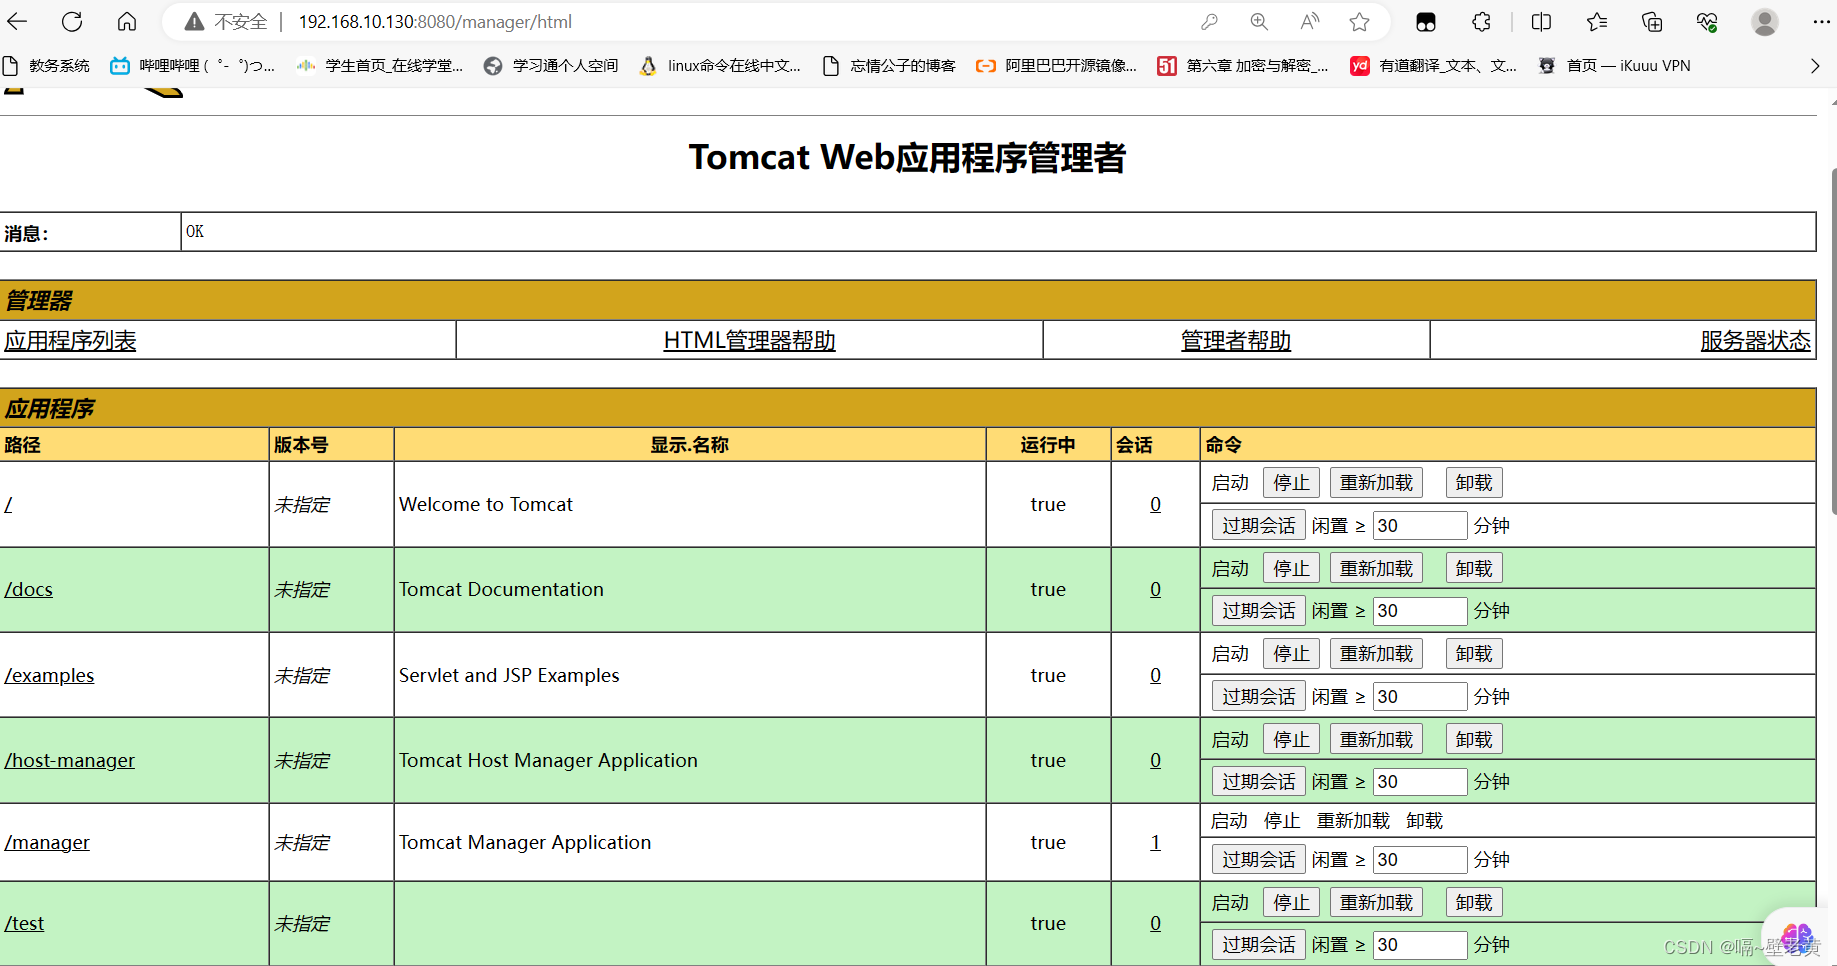
Task: Click idle minutes field for root application
Action: [1420, 526]
